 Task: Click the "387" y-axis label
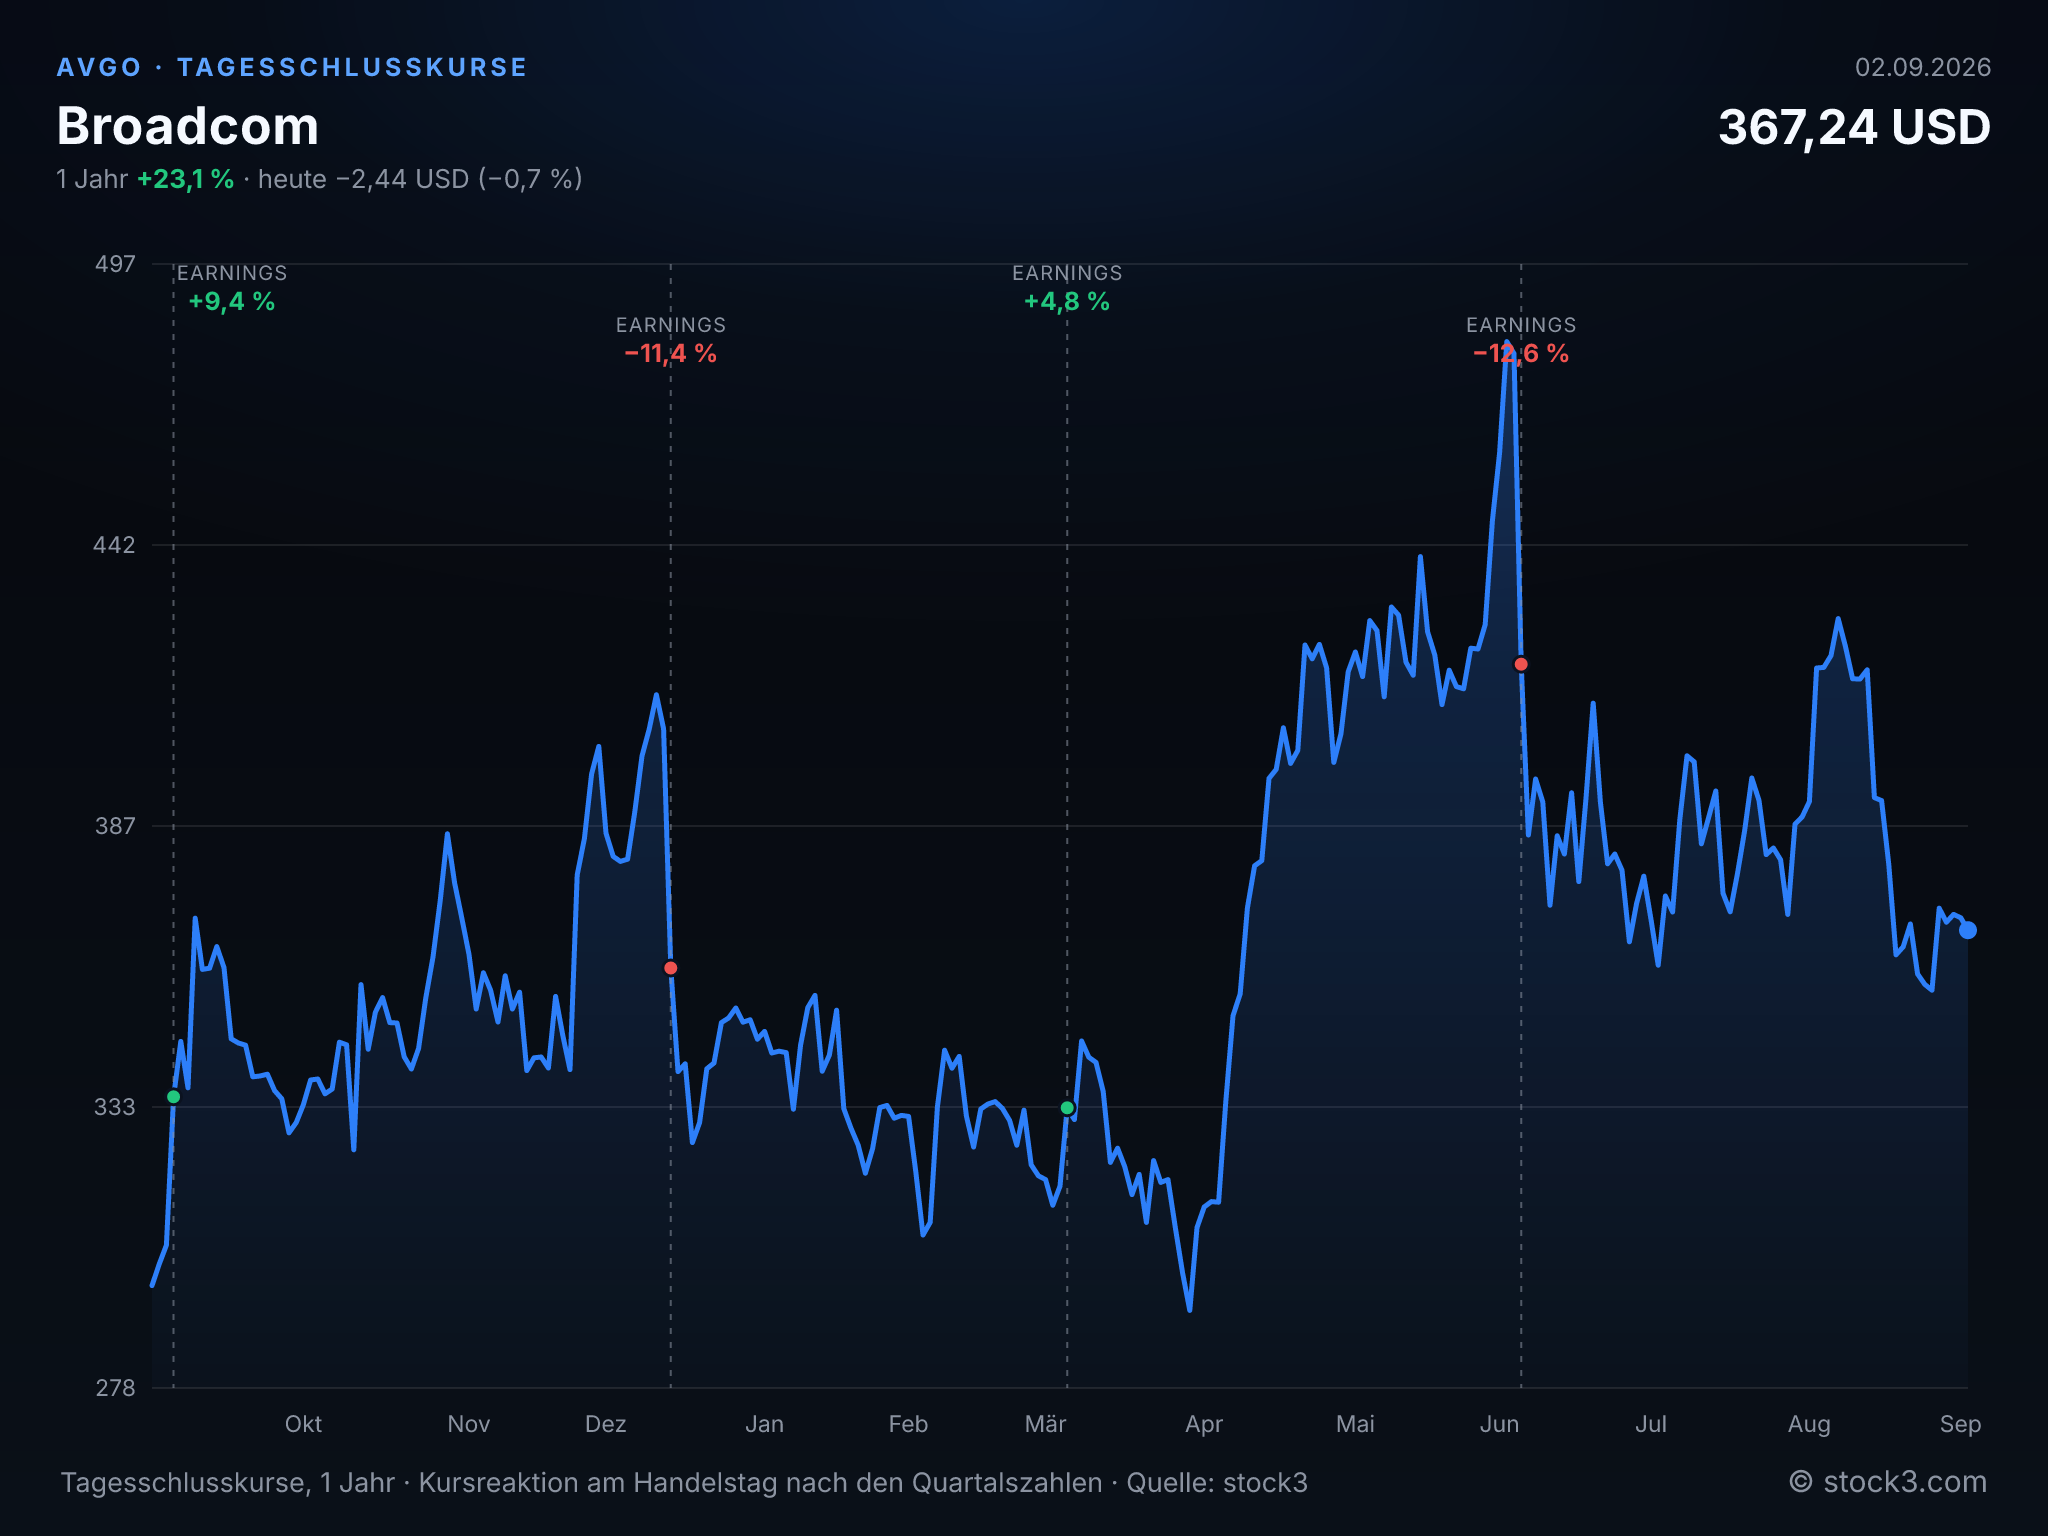point(115,826)
